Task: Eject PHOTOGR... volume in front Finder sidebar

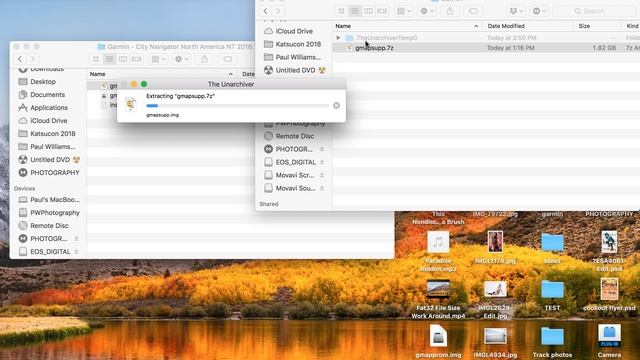Action: click(x=322, y=149)
